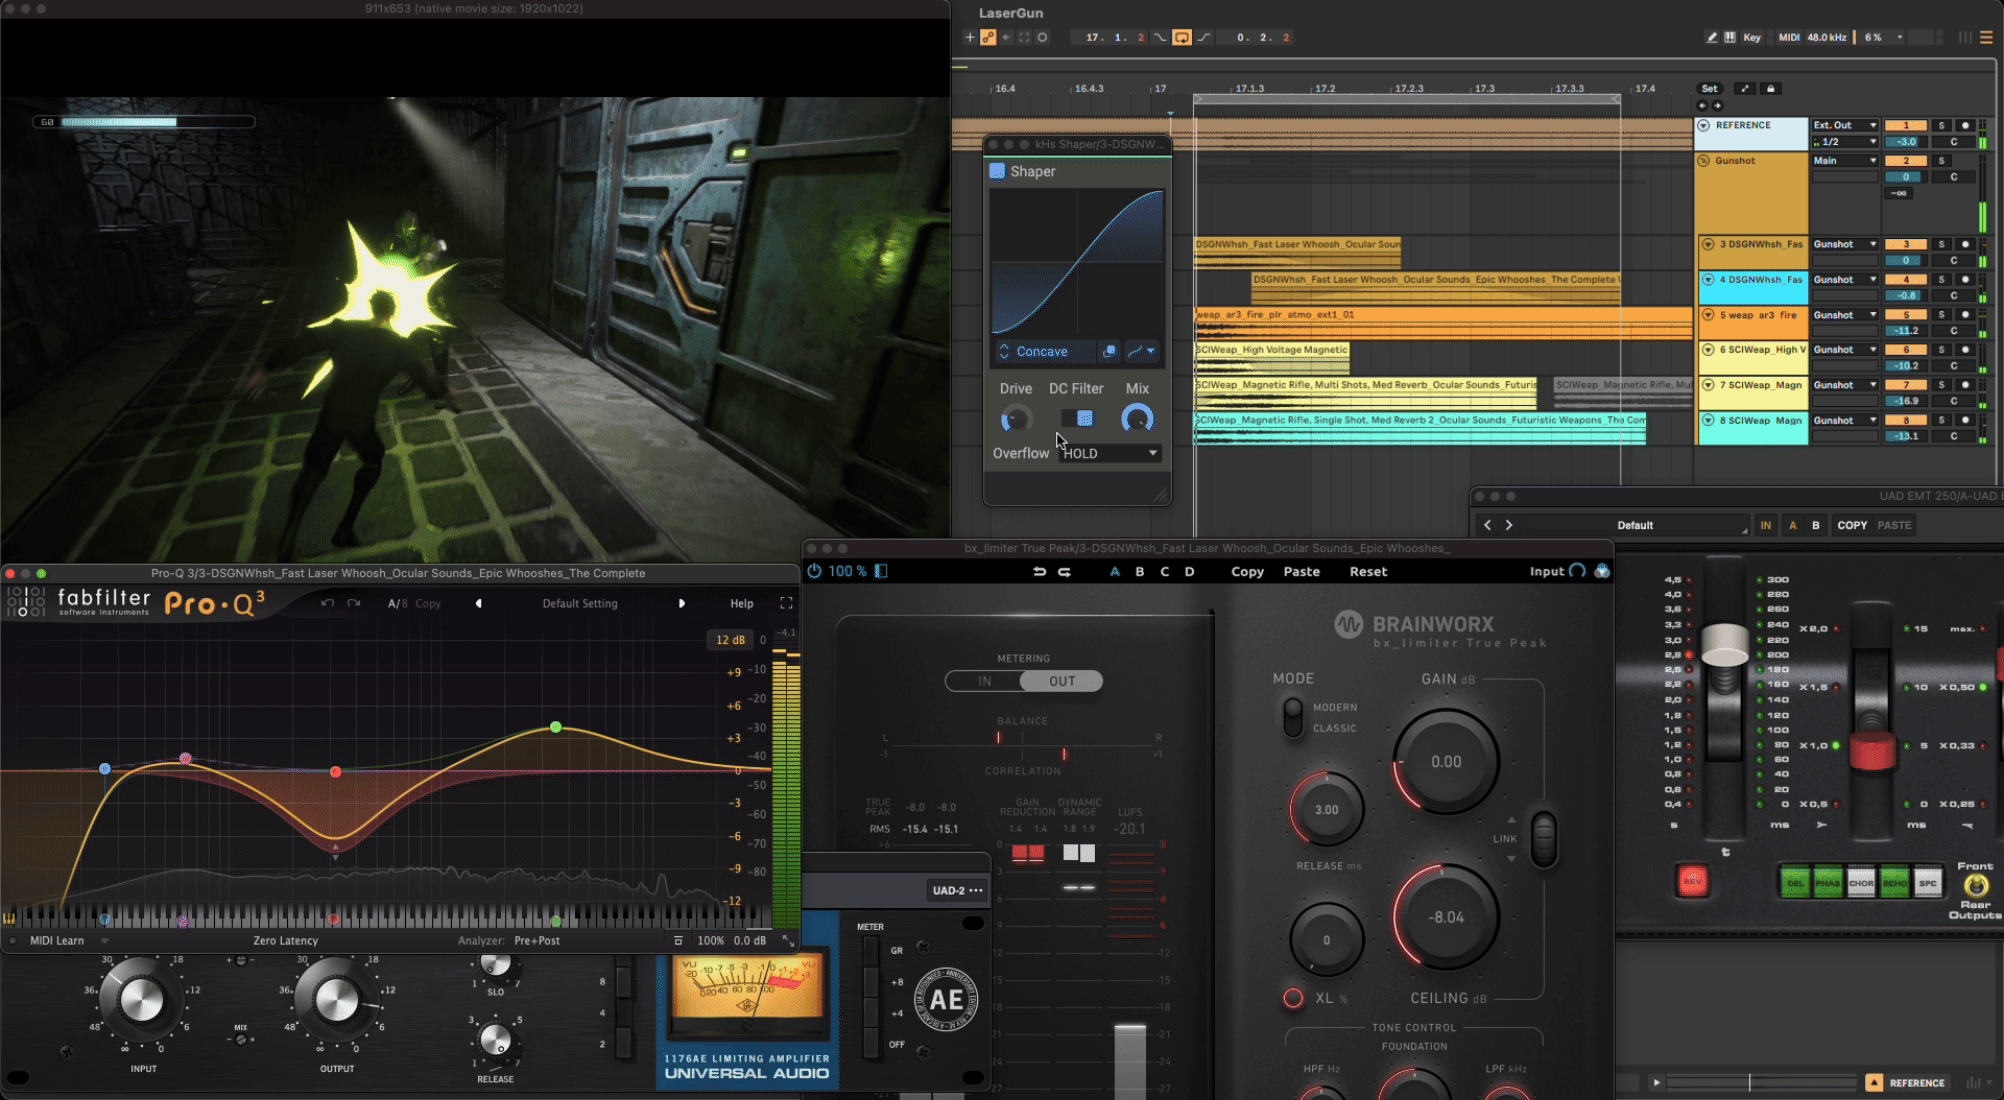Click the copy curve icon in the Shaper plugin
Screen dimensions: 2004x1100
[1109, 351]
